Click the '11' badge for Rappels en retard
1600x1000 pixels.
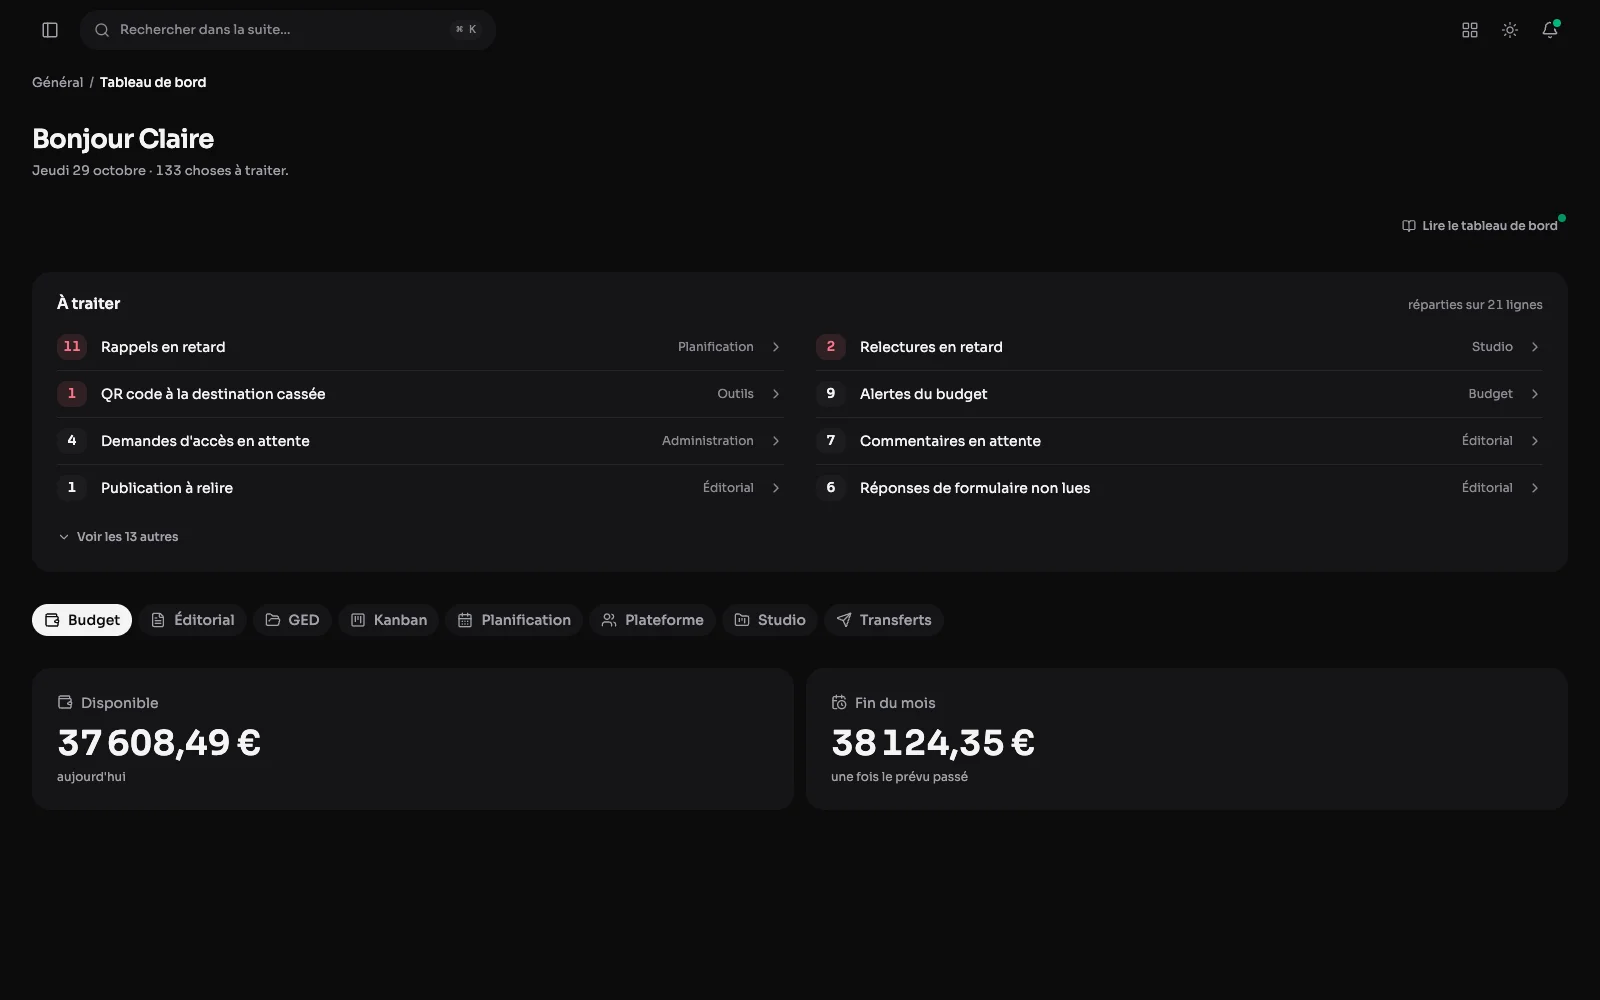(x=72, y=347)
